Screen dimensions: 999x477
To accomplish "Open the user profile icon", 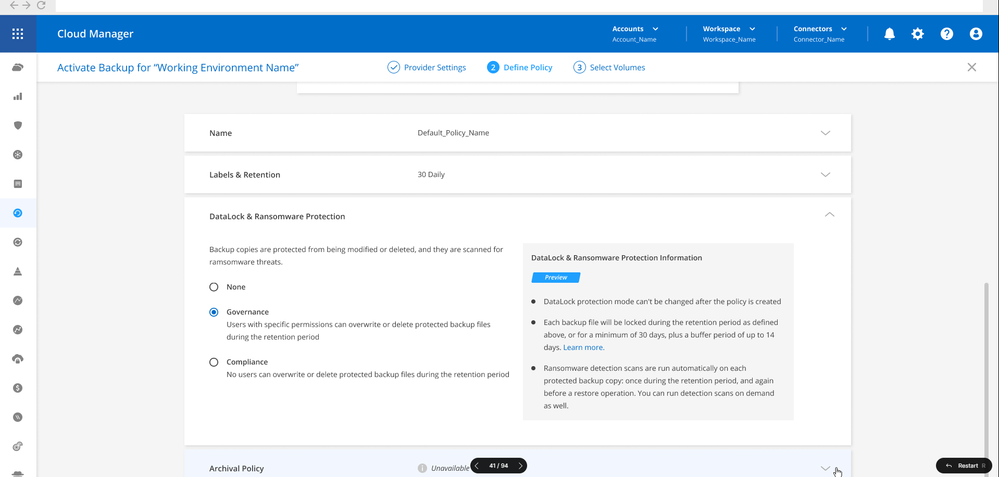I will 976,34.
